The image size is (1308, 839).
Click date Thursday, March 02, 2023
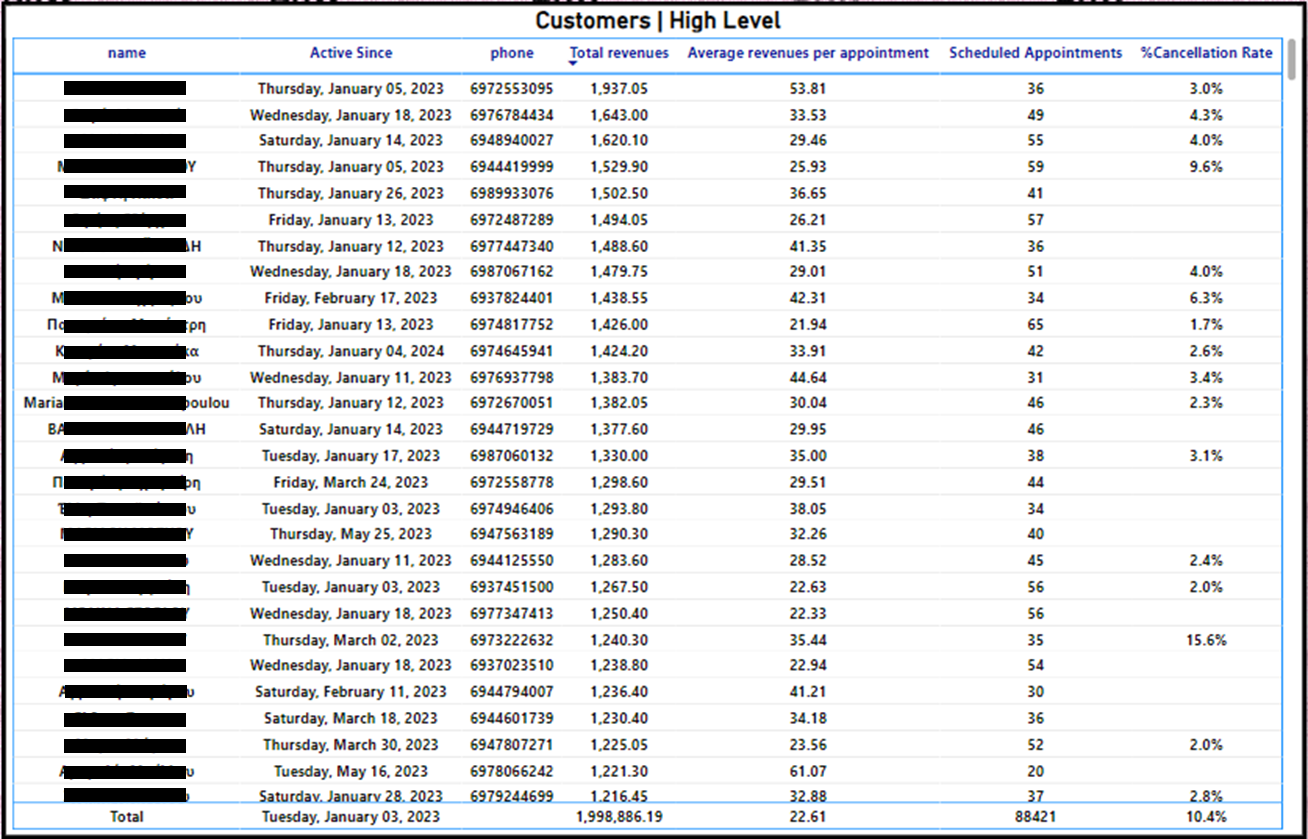351,640
